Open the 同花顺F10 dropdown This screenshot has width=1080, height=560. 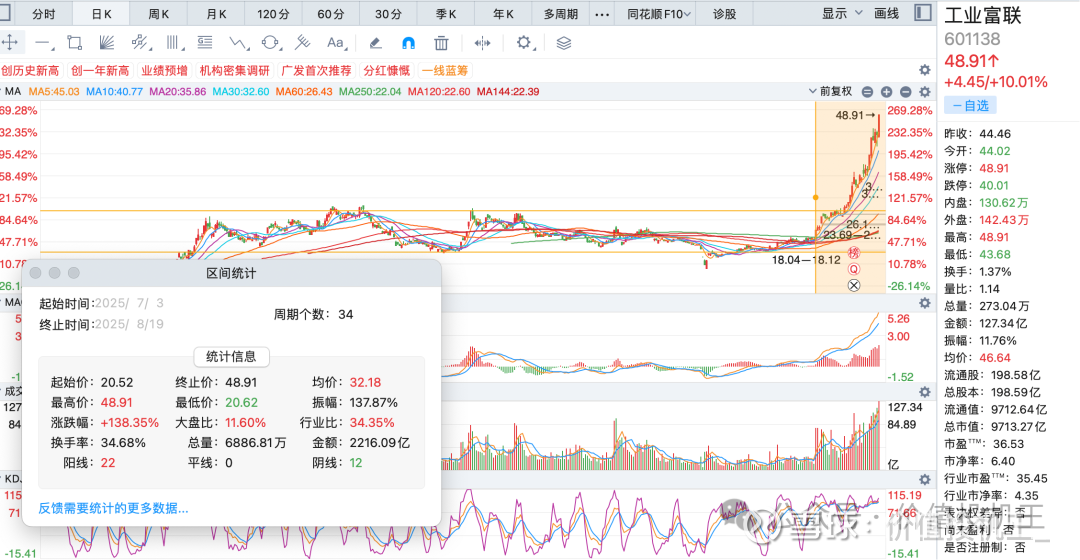pyautogui.click(x=658, y=14)
